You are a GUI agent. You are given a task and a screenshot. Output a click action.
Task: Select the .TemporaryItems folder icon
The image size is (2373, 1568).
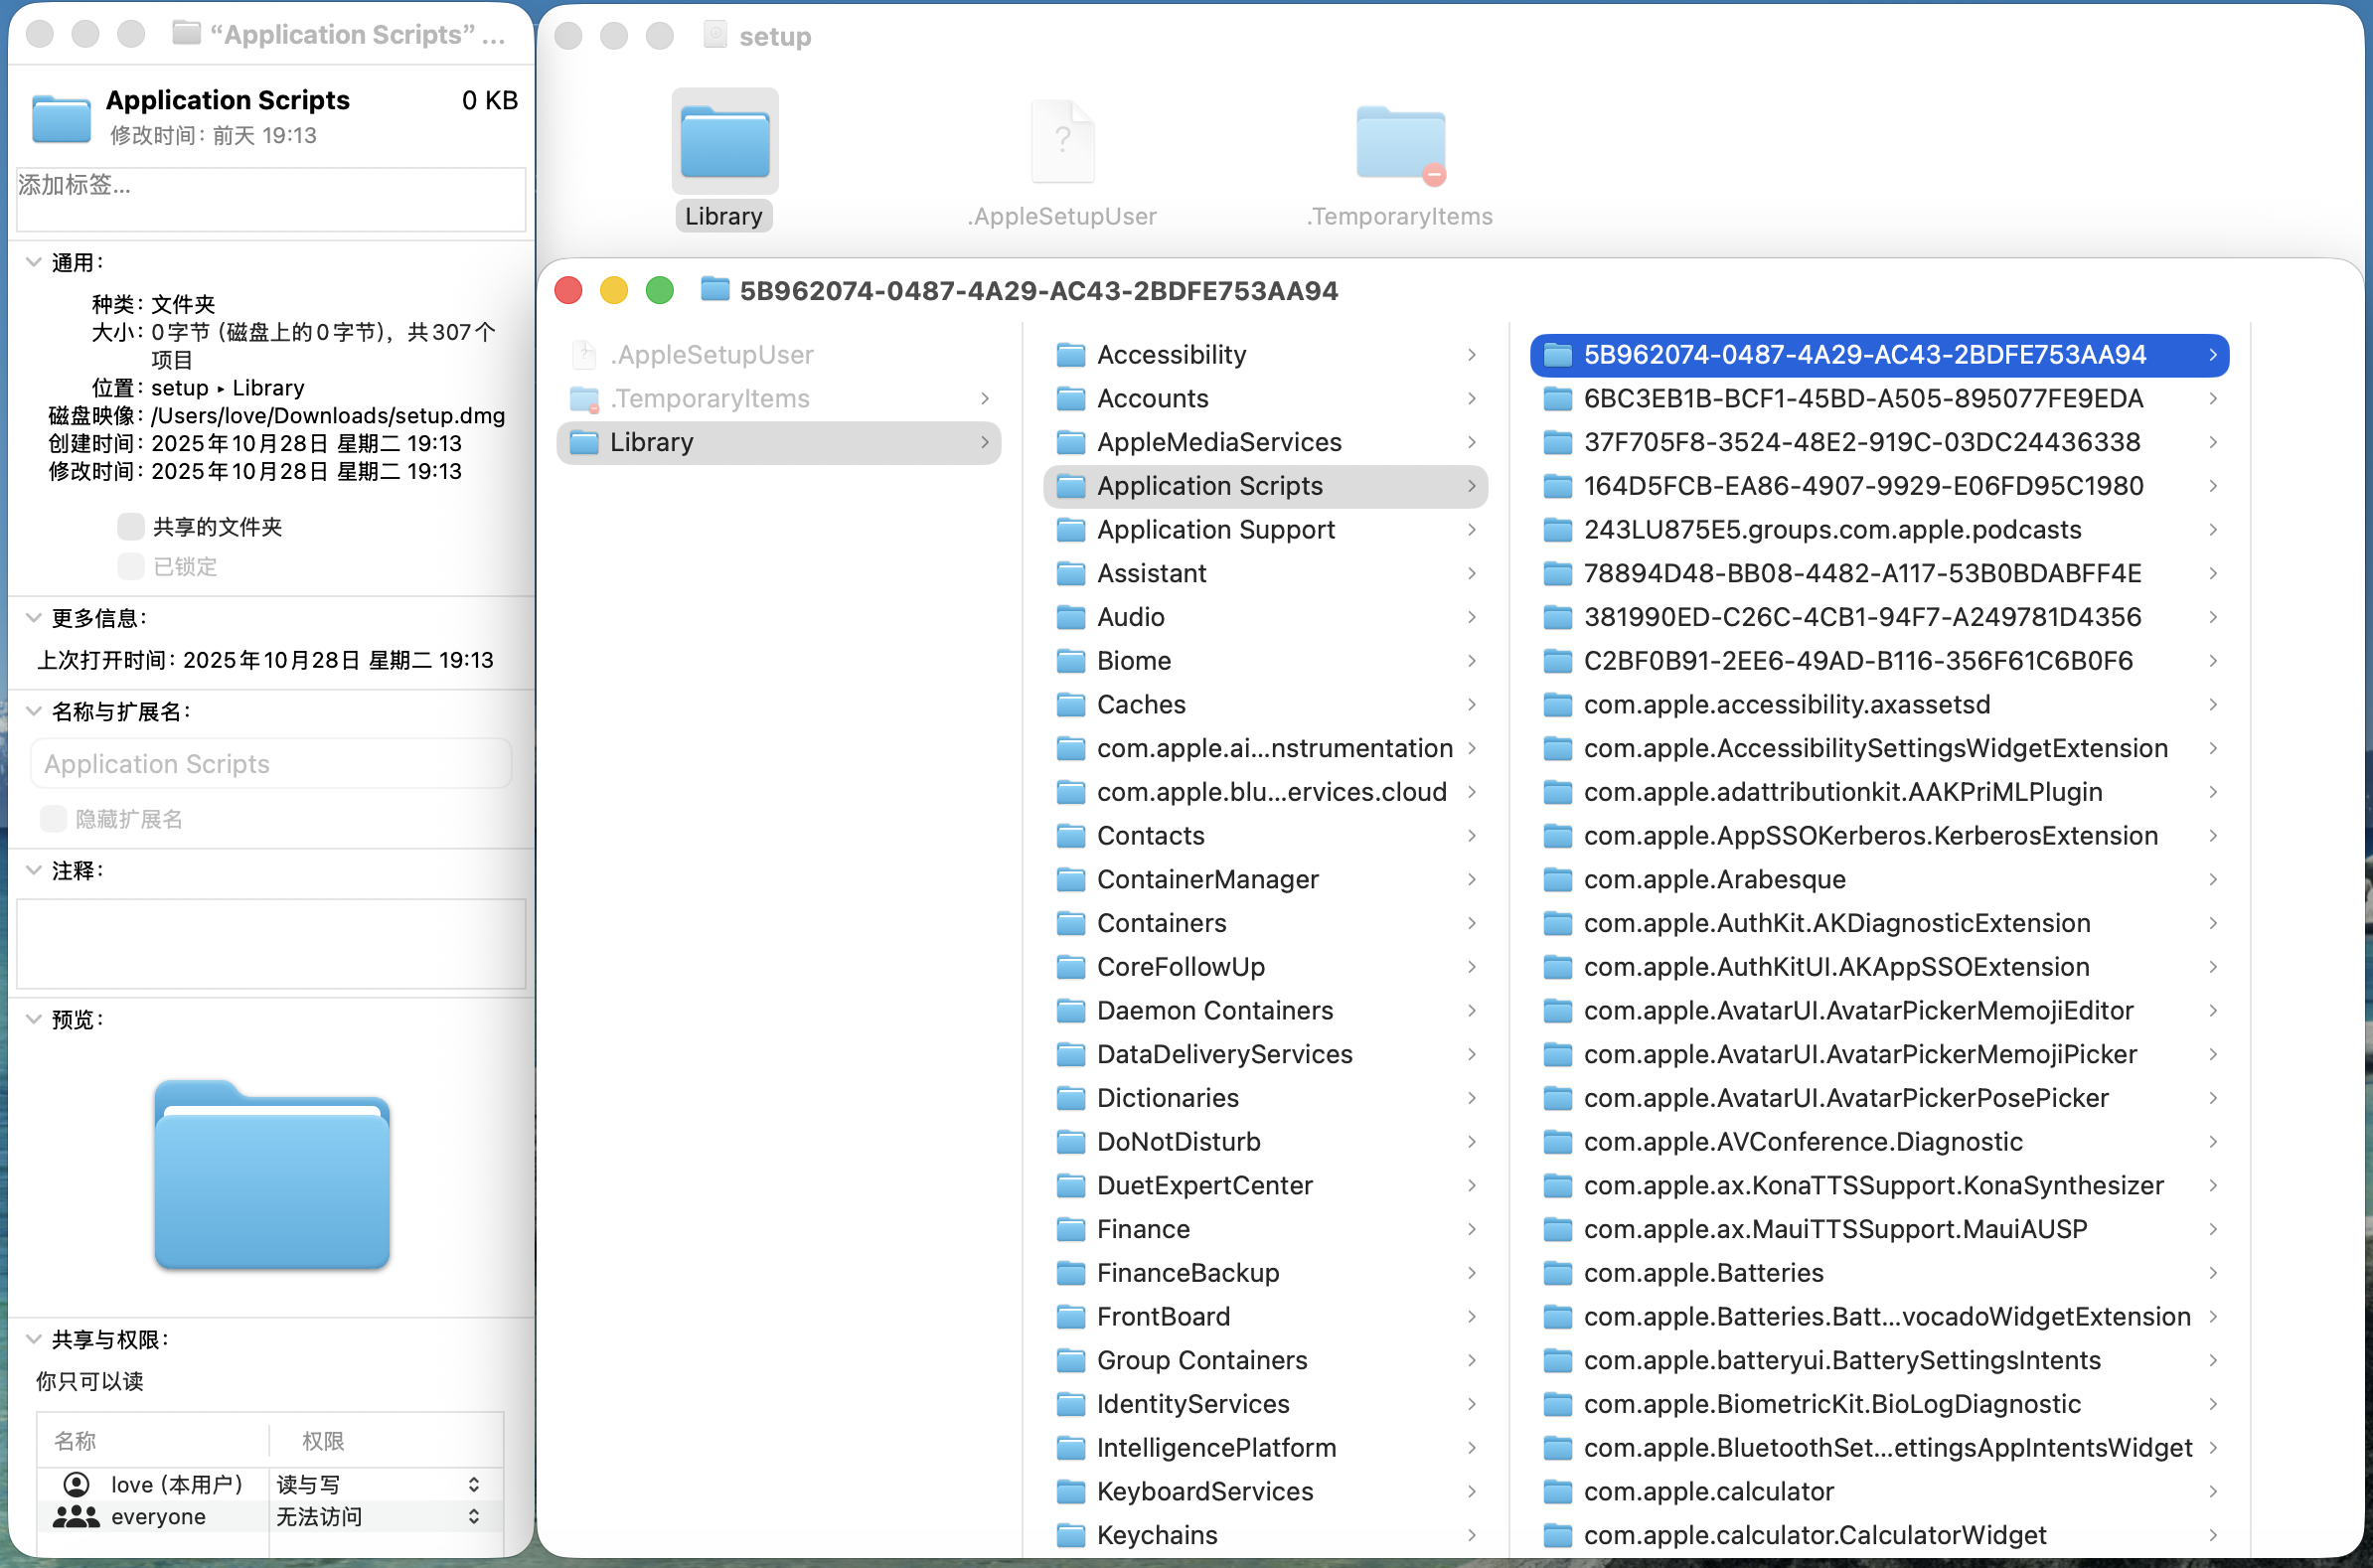pyautogui.click(x=1399, y=142)
